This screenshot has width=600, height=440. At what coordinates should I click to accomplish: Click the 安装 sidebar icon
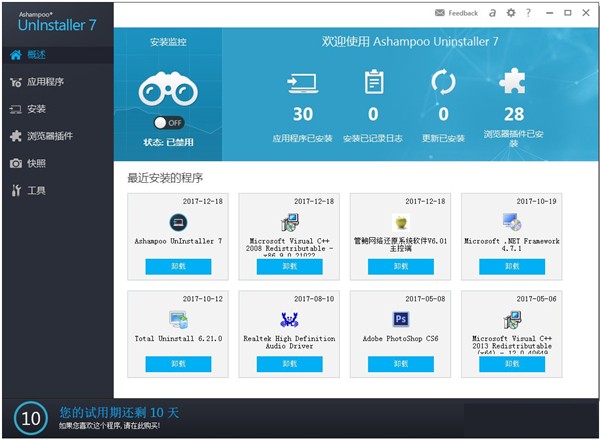(x=15, y=109)
